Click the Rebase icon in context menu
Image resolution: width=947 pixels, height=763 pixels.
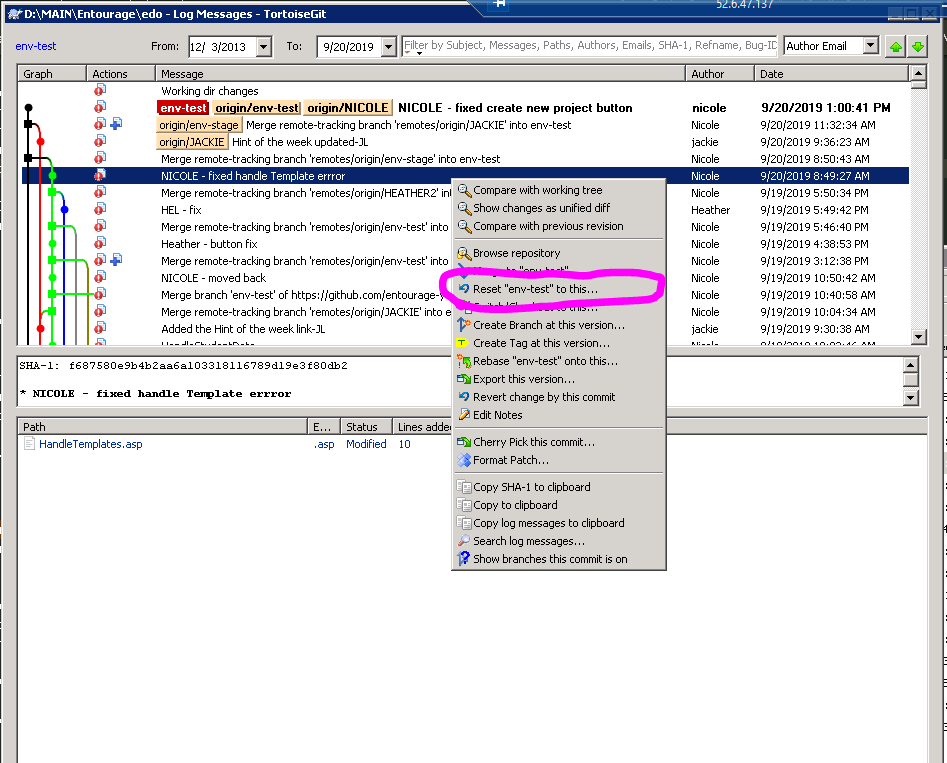(464, 361)
